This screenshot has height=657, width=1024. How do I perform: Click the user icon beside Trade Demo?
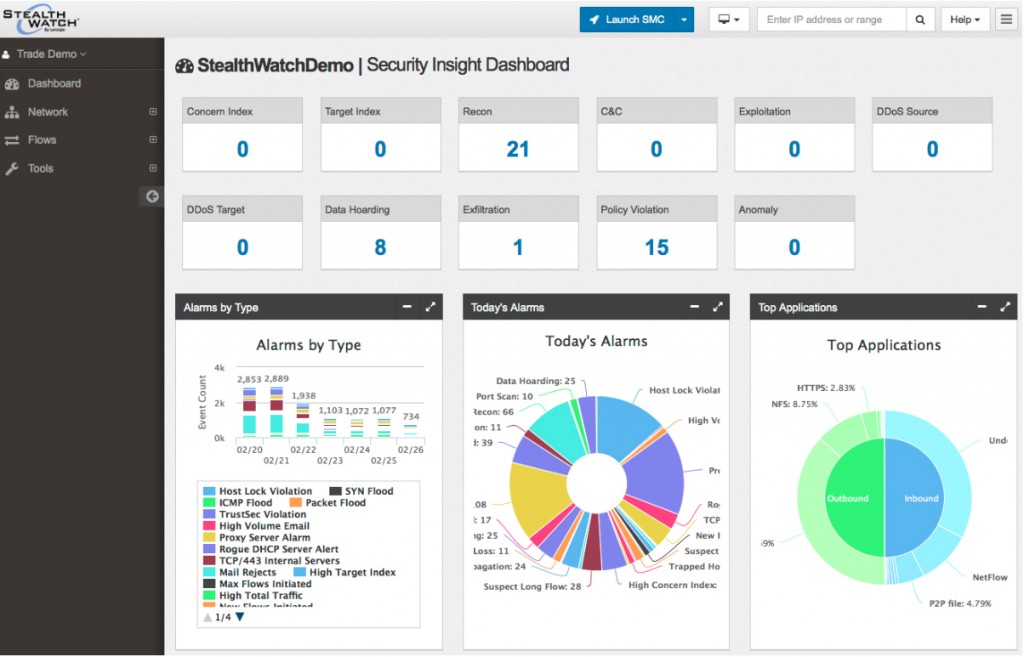click(x=6, y=54)
